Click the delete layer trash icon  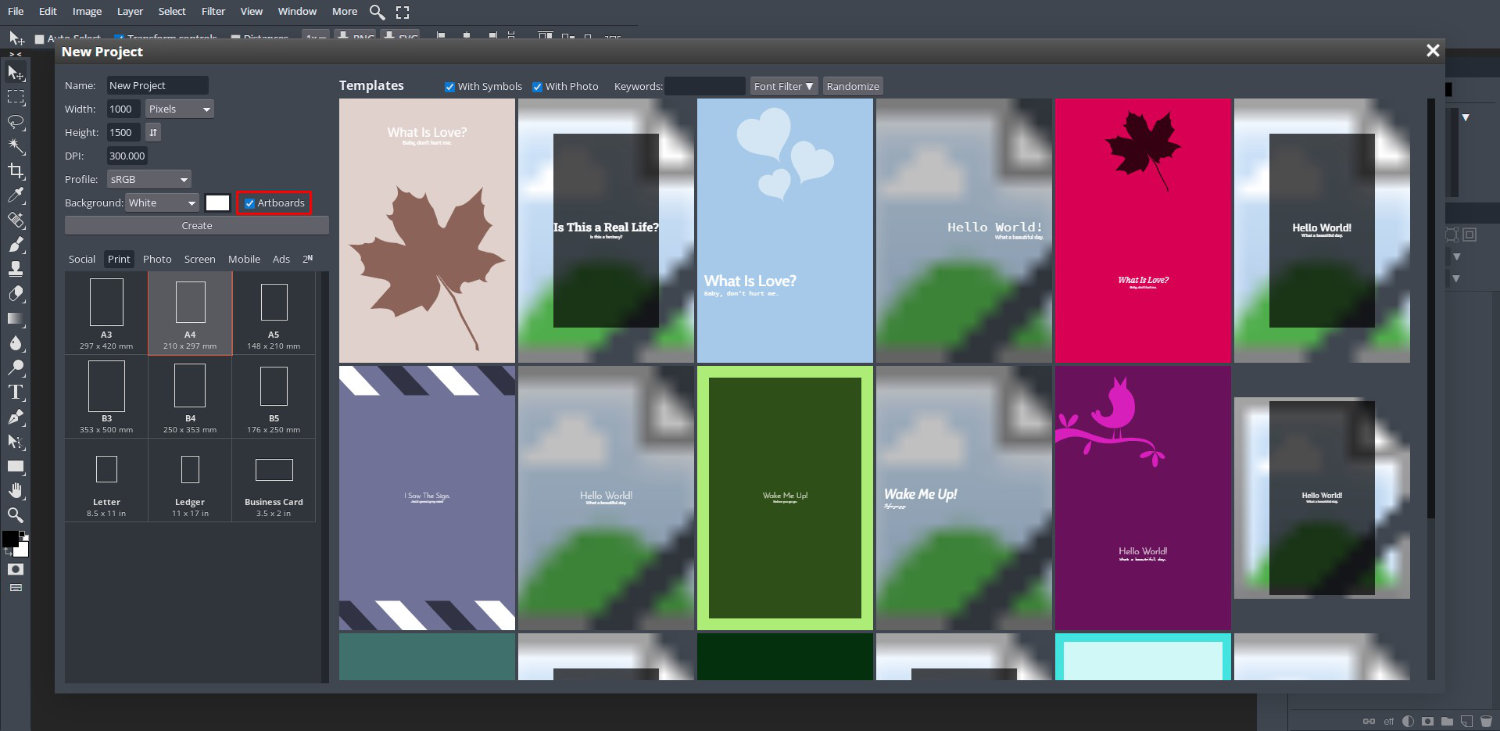pyautogui.click(x=1487, y=720)
